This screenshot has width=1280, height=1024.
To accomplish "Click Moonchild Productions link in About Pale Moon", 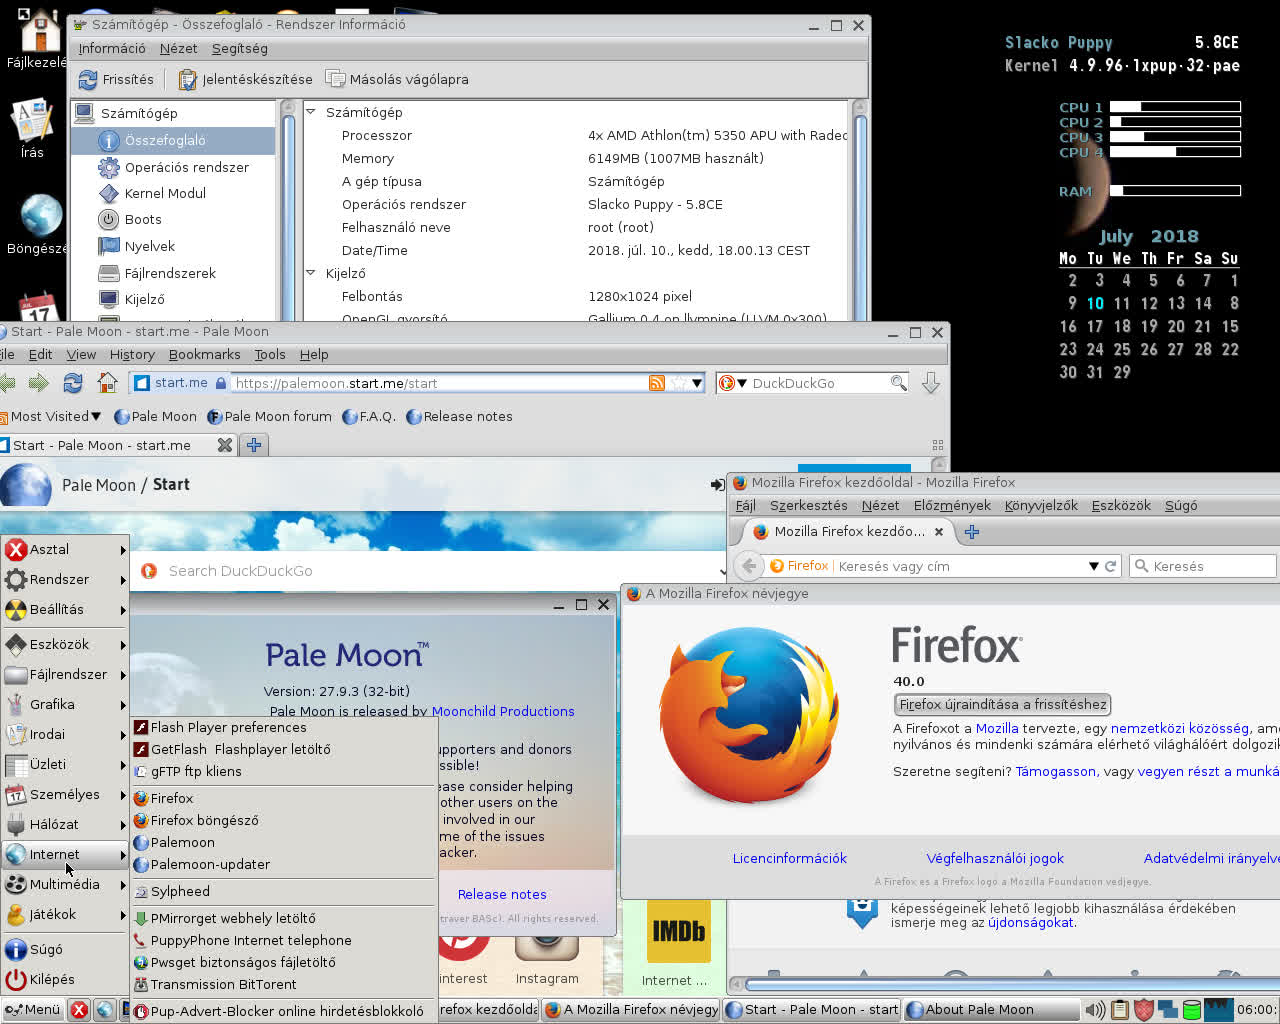I will [503, 711].
